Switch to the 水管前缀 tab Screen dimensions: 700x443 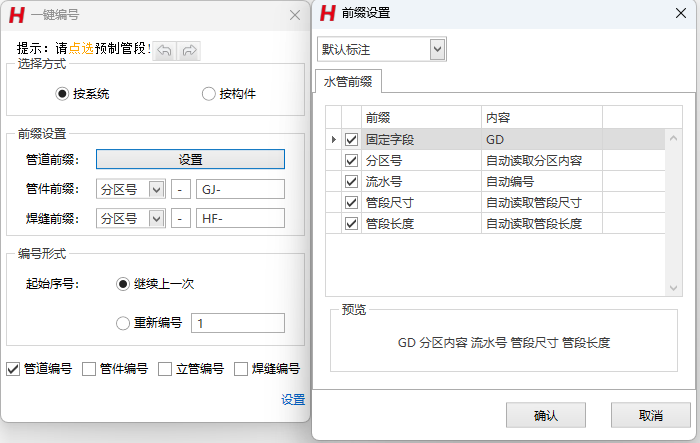pos(348,81)
